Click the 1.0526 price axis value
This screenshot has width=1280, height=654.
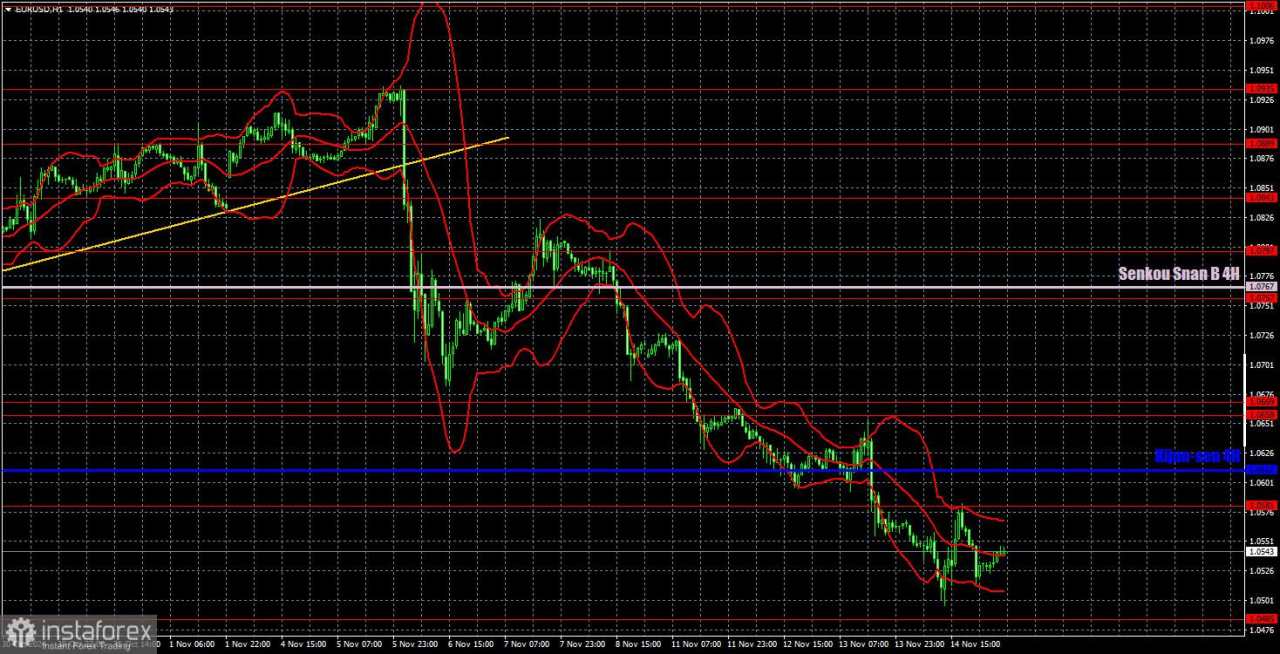tap(1260, 572)
